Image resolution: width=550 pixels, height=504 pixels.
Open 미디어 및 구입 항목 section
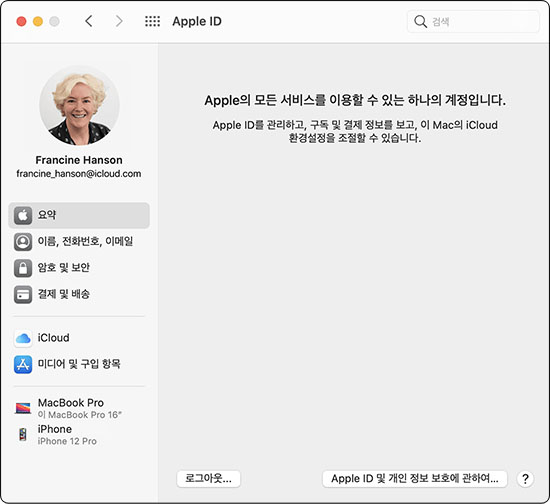click(x=79, y=364)
